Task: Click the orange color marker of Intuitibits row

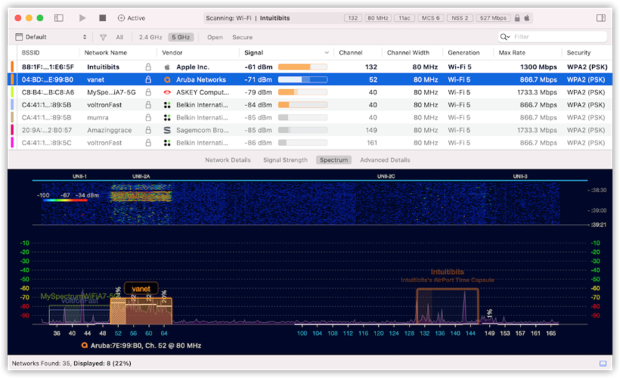Action: pyautogui.click(x=12, y=67)
